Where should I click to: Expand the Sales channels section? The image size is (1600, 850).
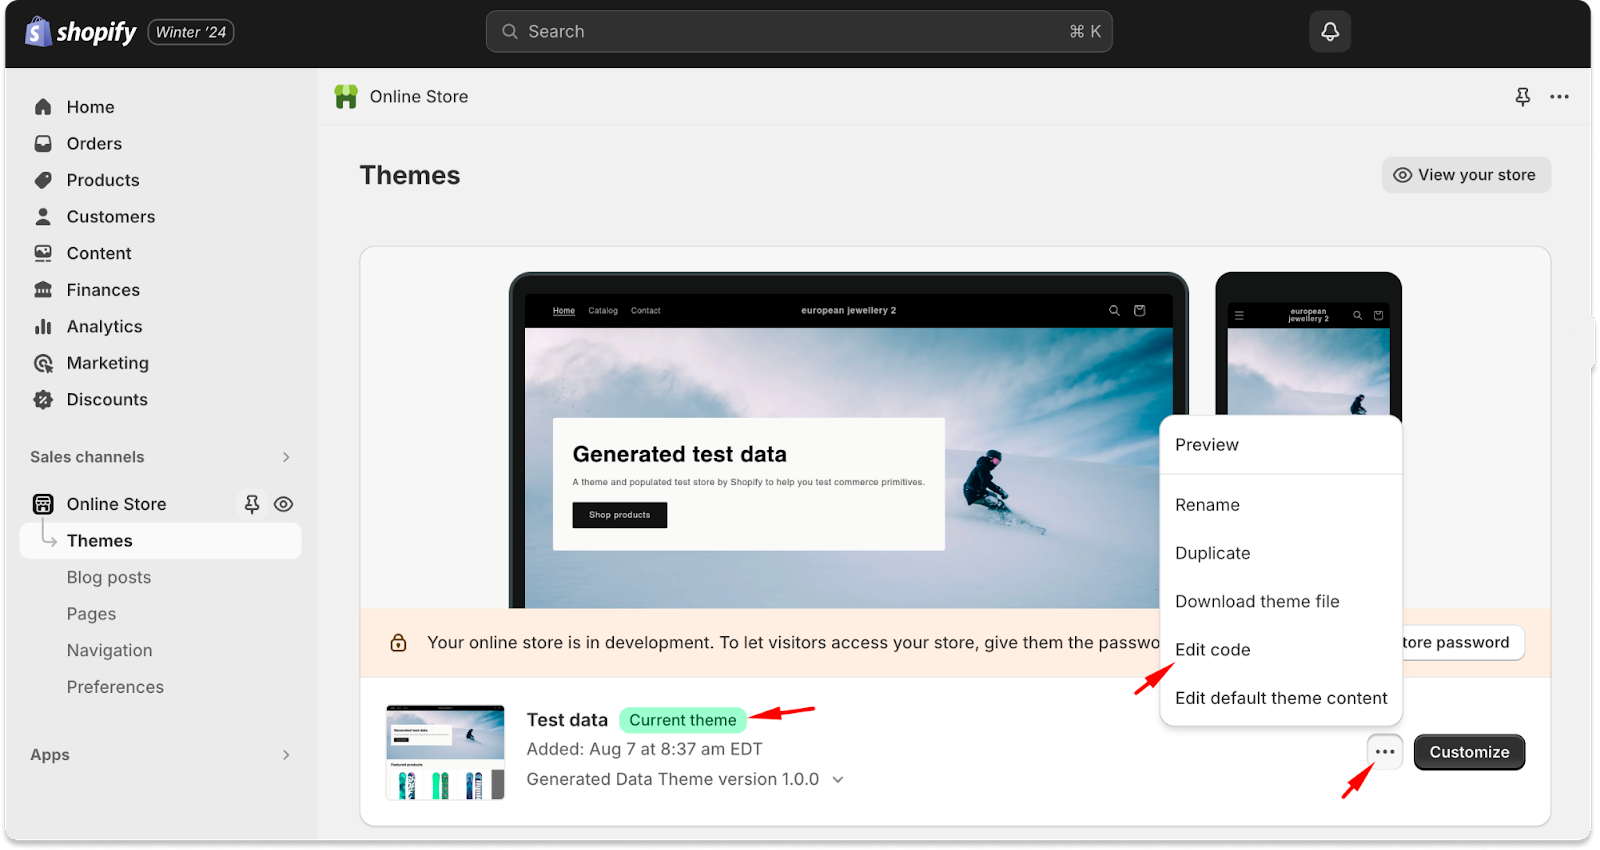[286, 457]
